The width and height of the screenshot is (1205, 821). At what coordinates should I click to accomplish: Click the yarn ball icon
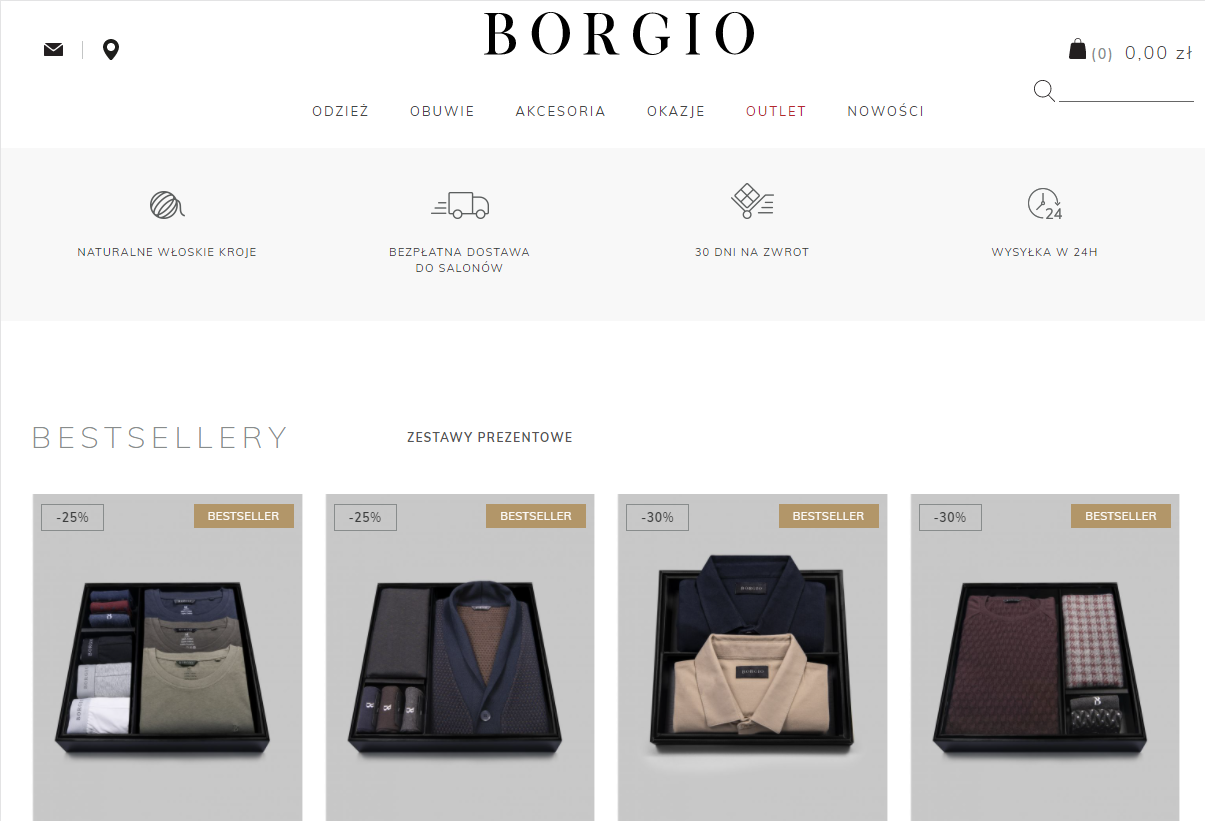(x=167, y=205)
